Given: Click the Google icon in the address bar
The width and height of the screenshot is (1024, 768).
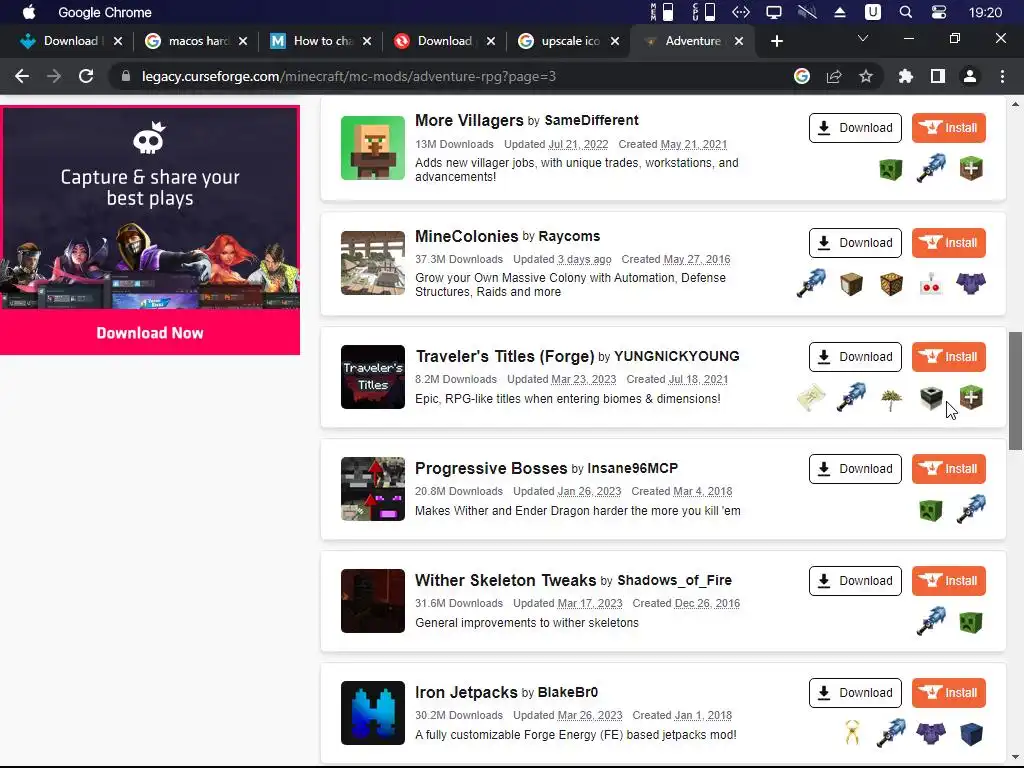Looking at the screenshot, I should click(x=802, y=76).
